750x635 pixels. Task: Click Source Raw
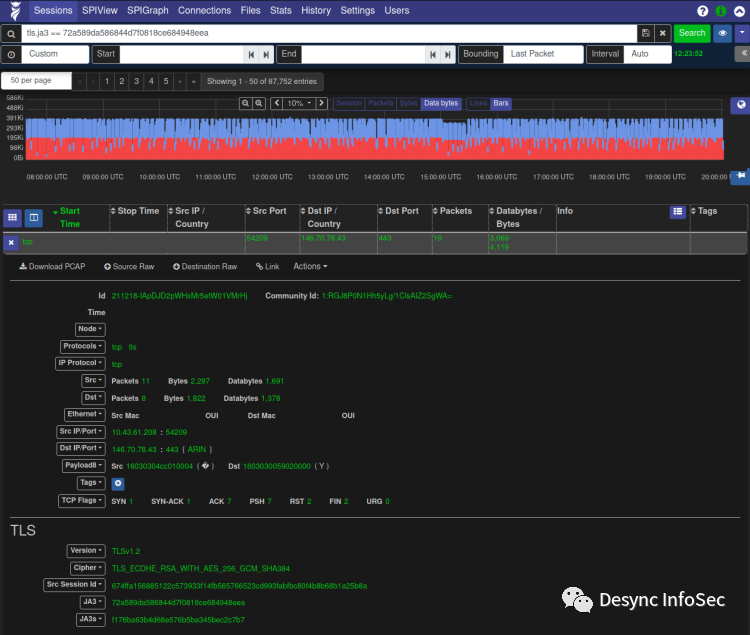(x=129, y=266)
